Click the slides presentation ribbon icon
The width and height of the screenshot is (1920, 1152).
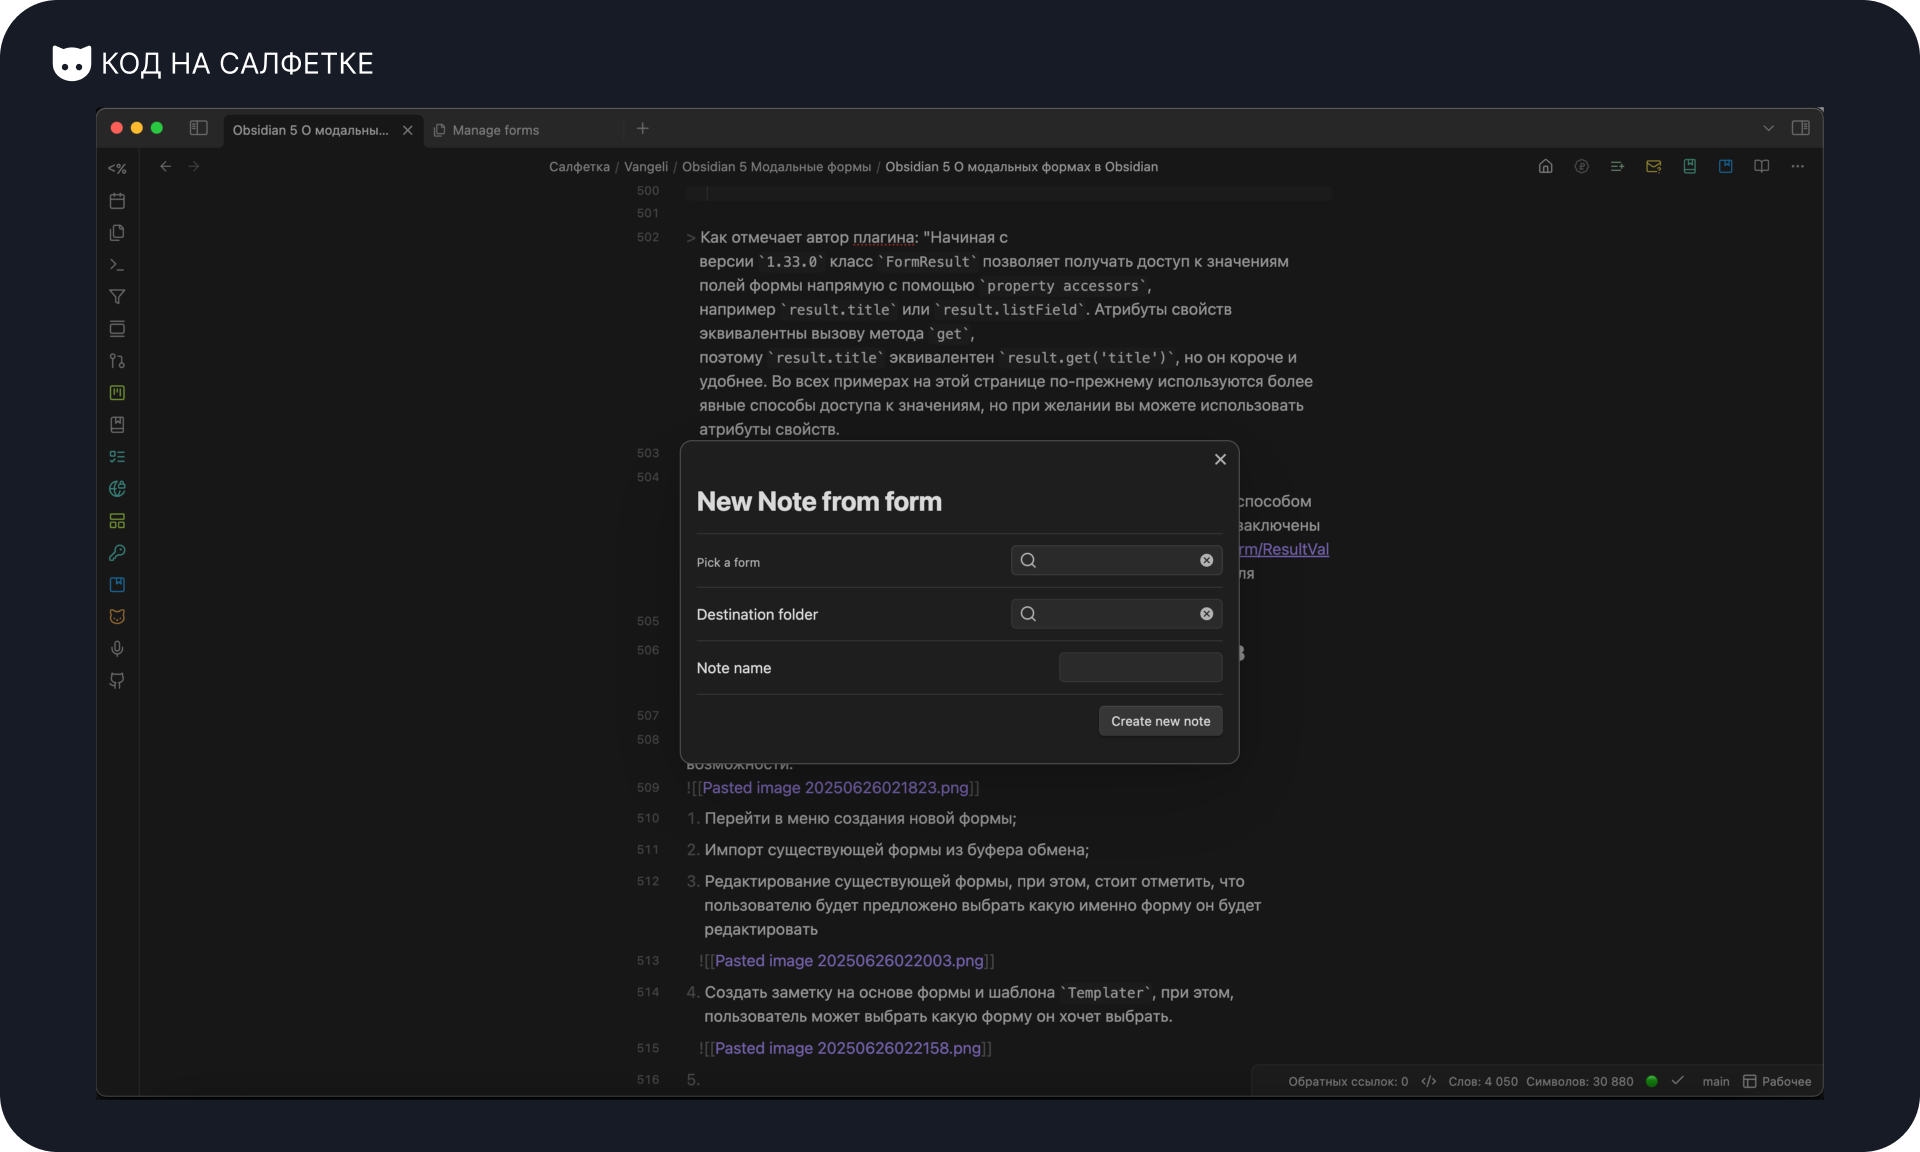117,329
